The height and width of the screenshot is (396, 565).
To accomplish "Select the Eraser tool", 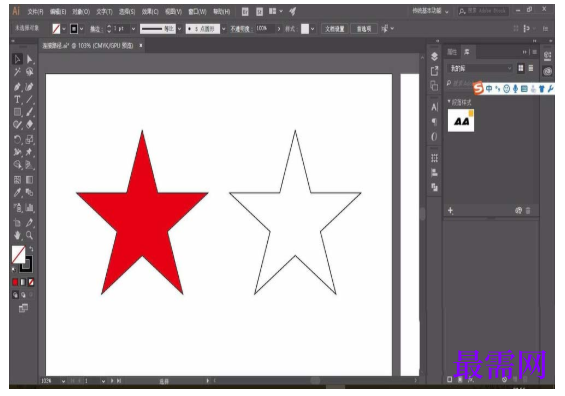I will point(30,125).
